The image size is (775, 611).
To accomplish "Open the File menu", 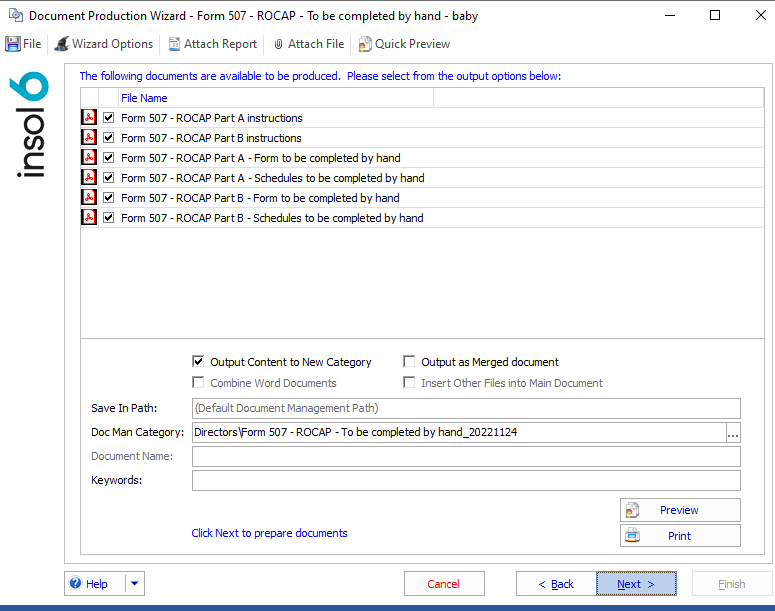I will pos(24,44).
